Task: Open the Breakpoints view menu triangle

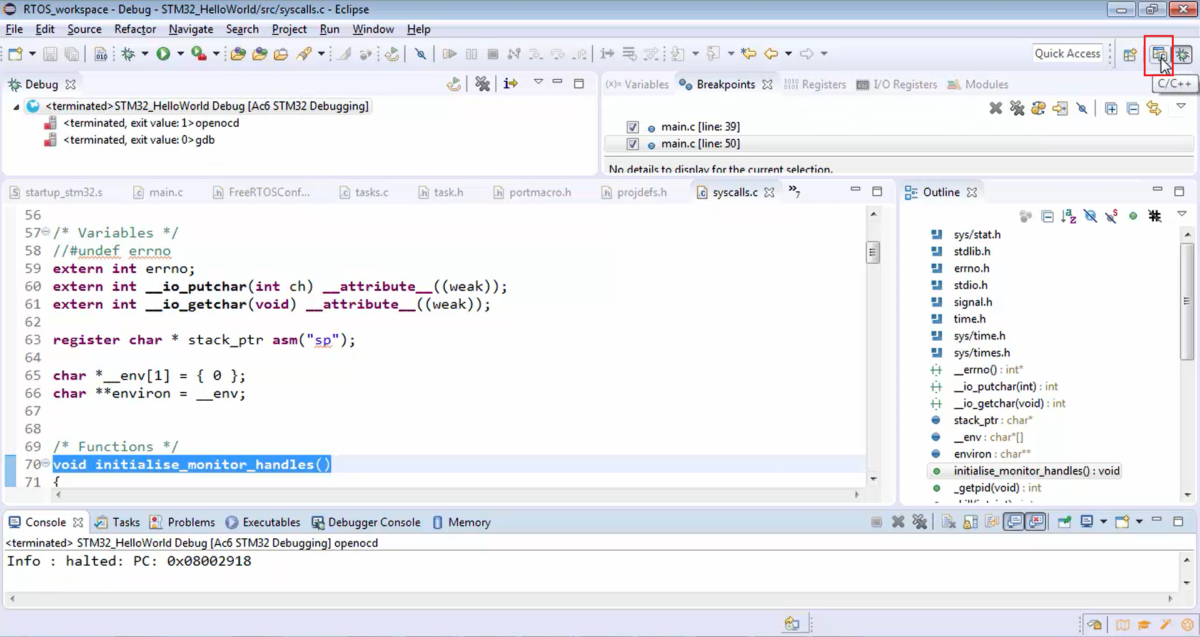Action: click(x=1181, y=106)
